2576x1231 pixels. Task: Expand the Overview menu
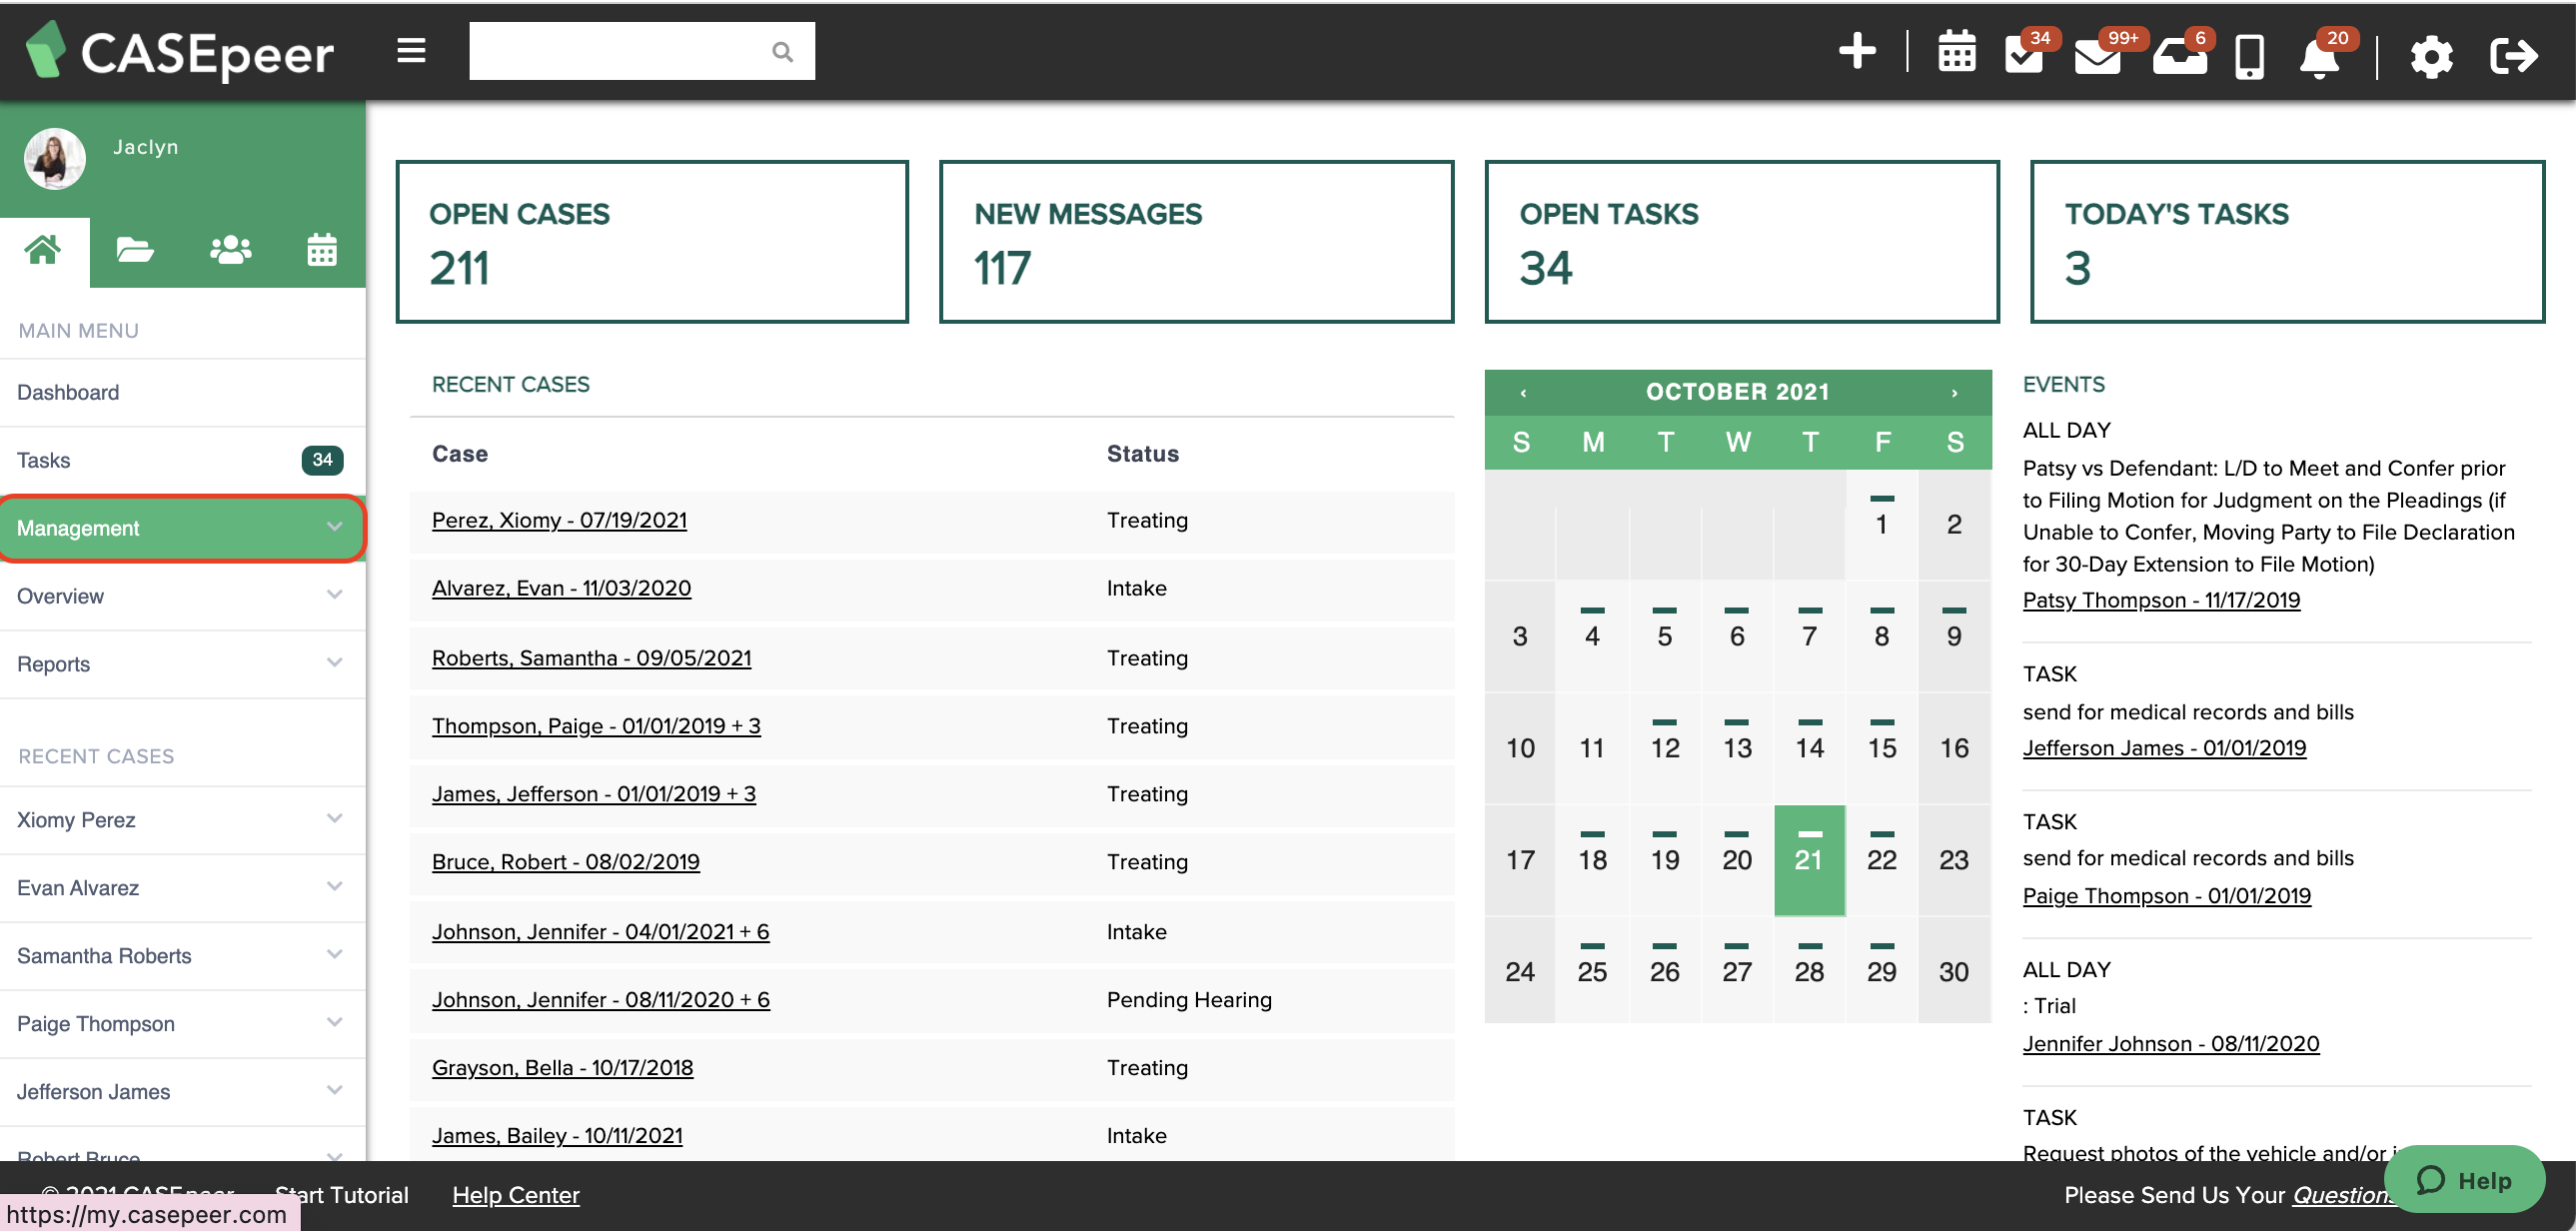point(182,597)
